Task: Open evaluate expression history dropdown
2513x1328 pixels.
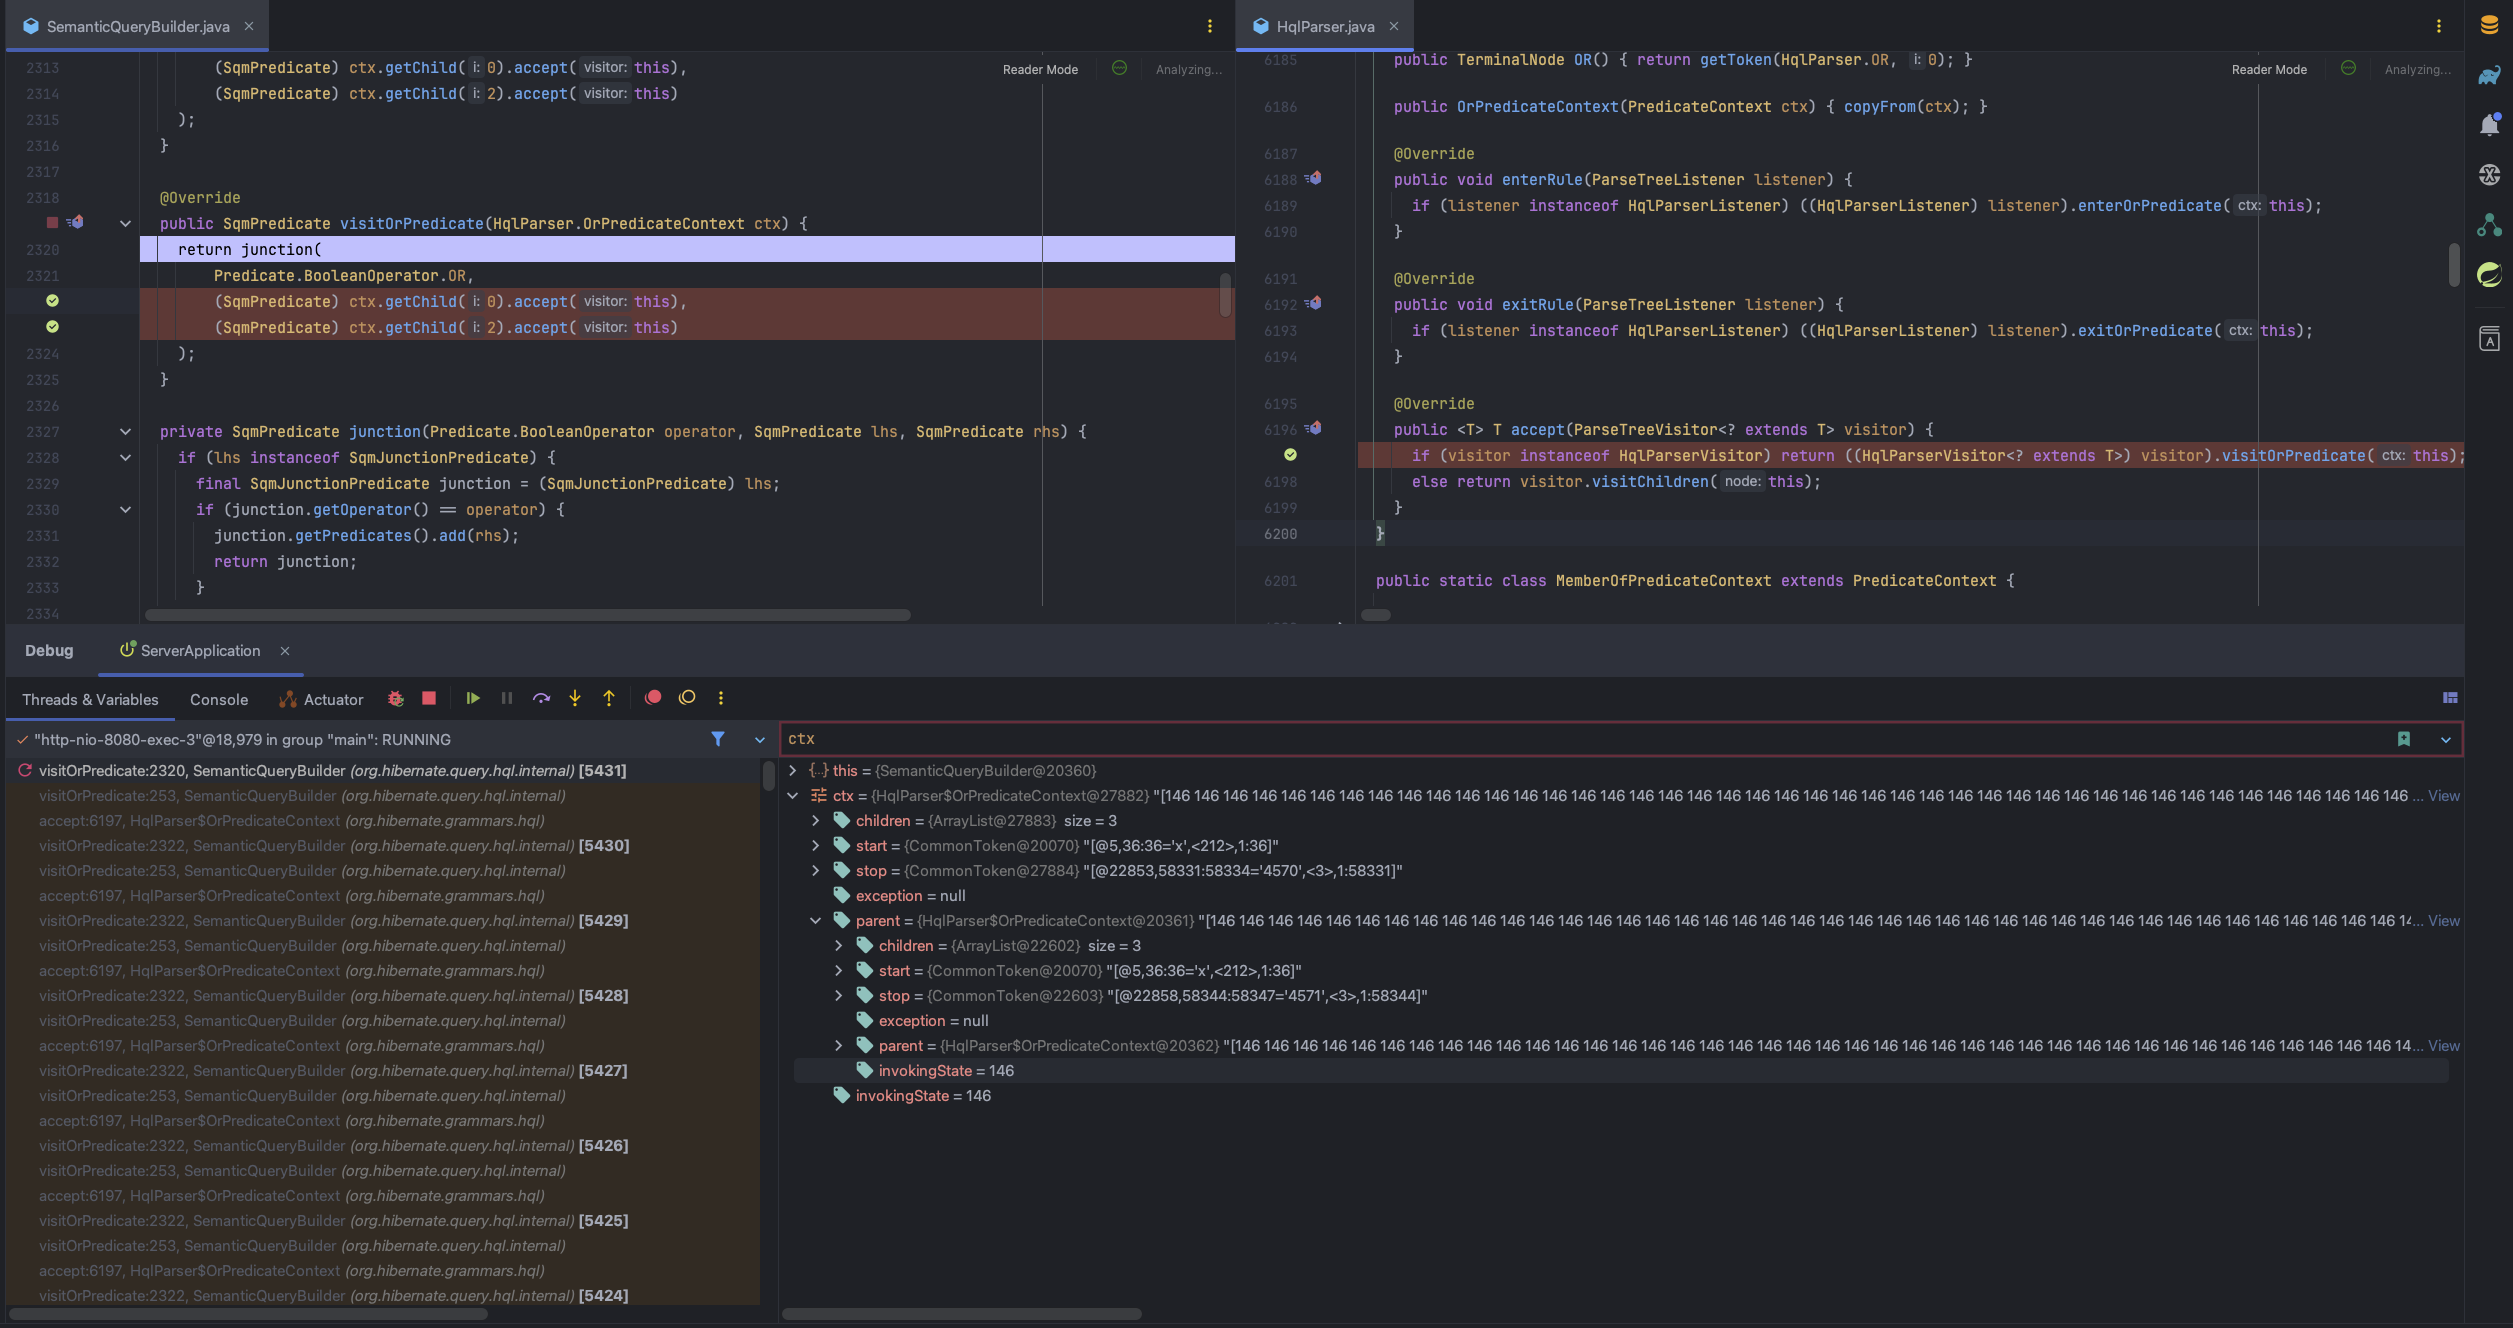Action: tap(2446, 740)
